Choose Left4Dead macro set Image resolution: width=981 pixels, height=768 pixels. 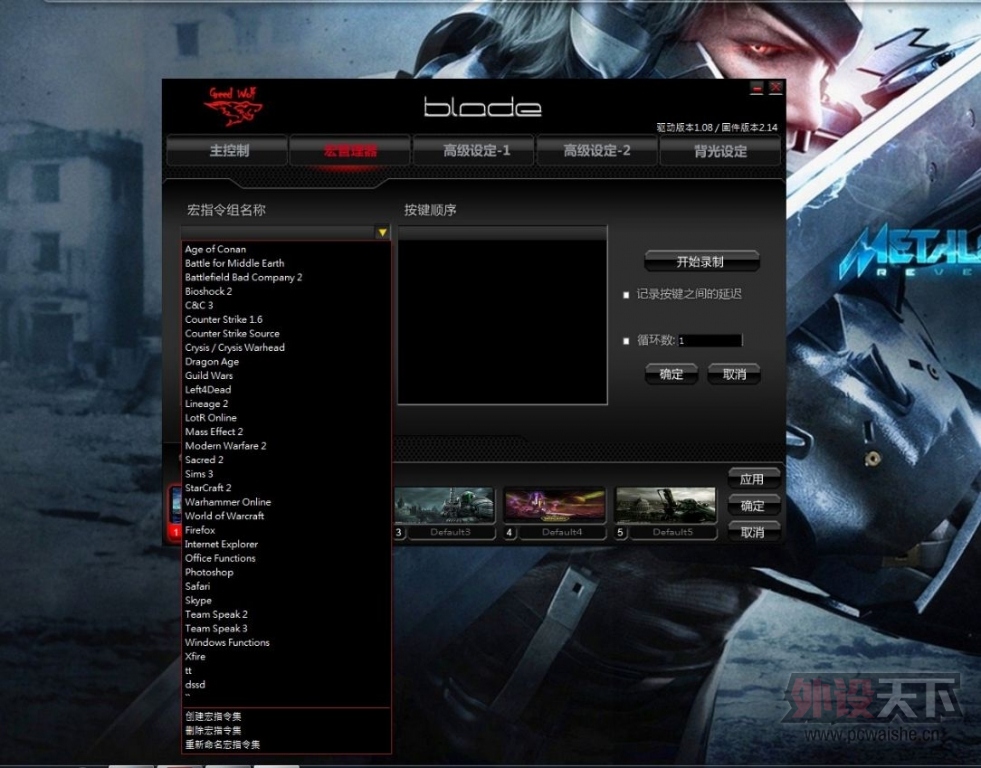[208, 390]
